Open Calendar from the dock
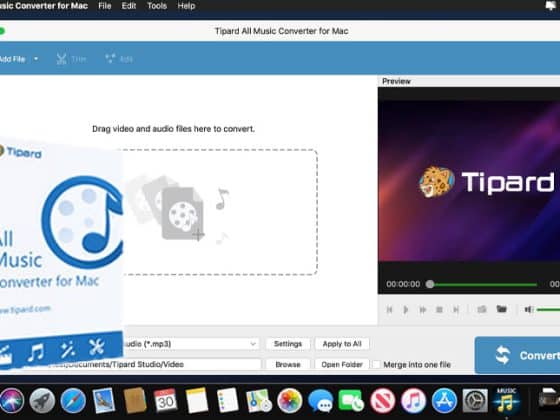The width and height of the screenshot is (560, 420). 165,400
